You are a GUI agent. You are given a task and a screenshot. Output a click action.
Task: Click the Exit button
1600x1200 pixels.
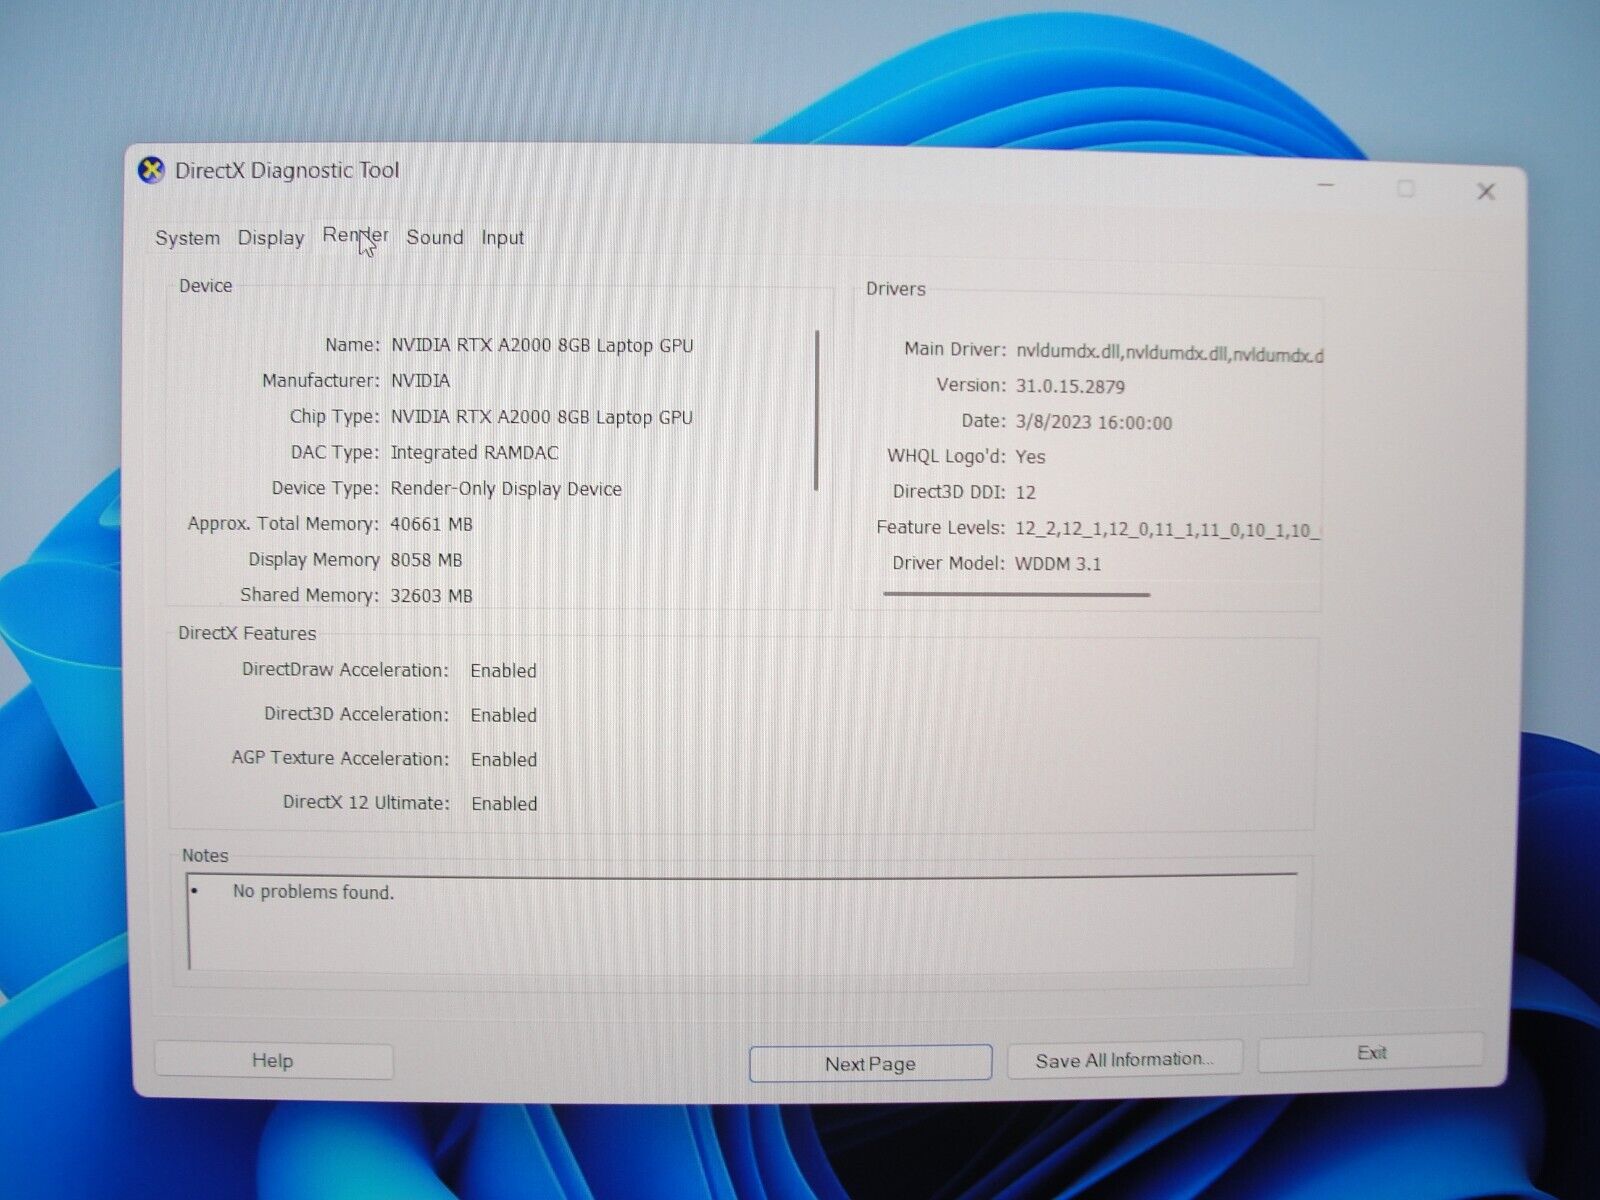pos(1371,1053)
